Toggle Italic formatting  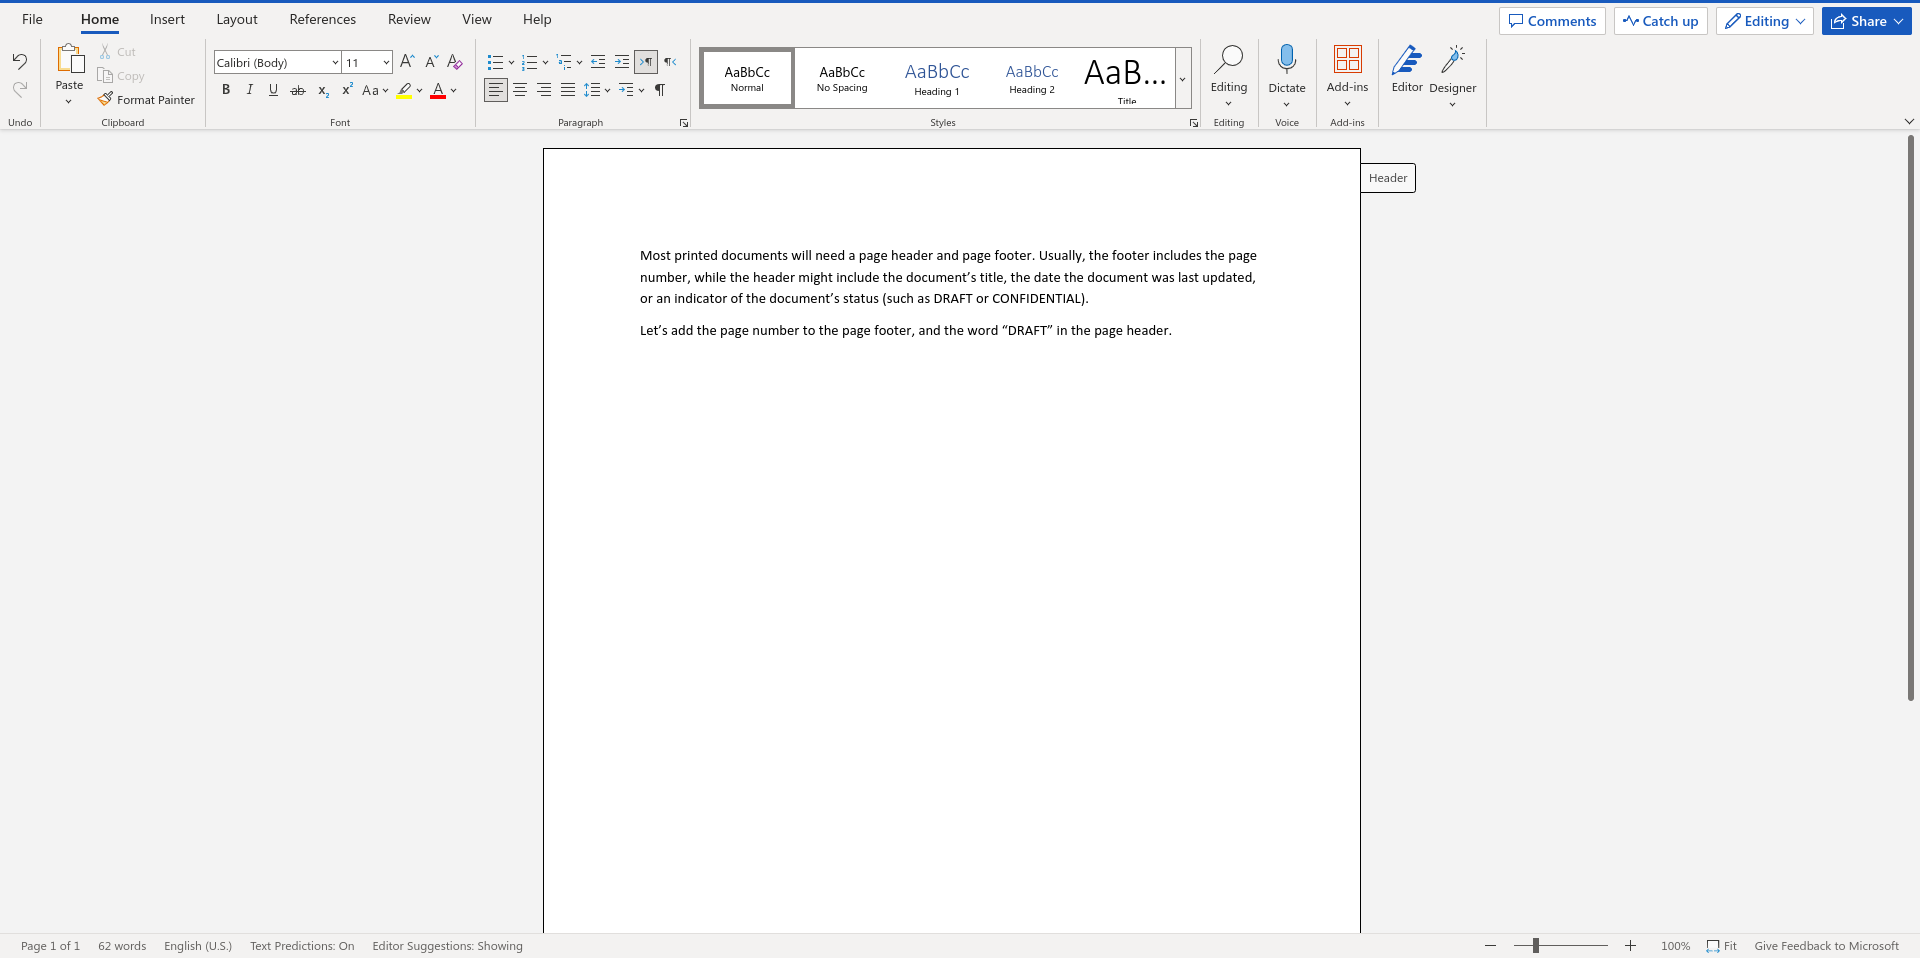pyautogui.click(x=250, y=90)
